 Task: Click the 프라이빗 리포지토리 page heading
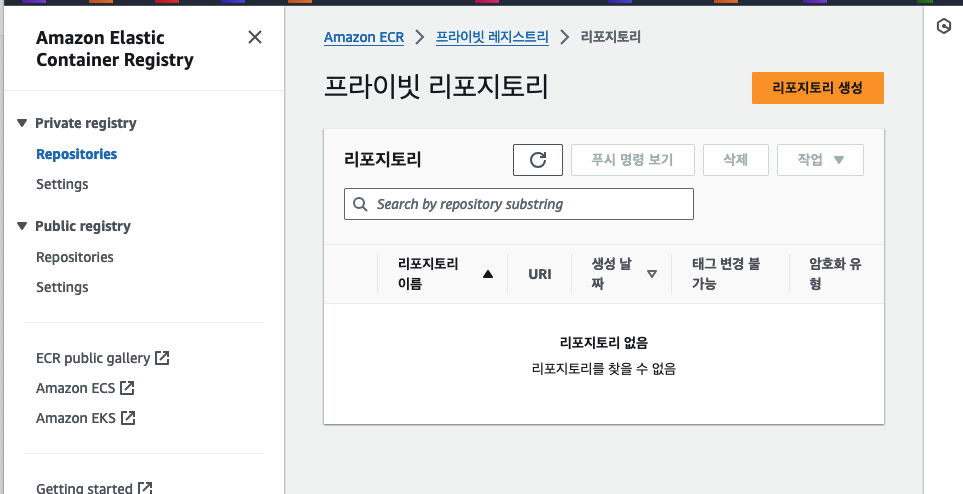436,87
